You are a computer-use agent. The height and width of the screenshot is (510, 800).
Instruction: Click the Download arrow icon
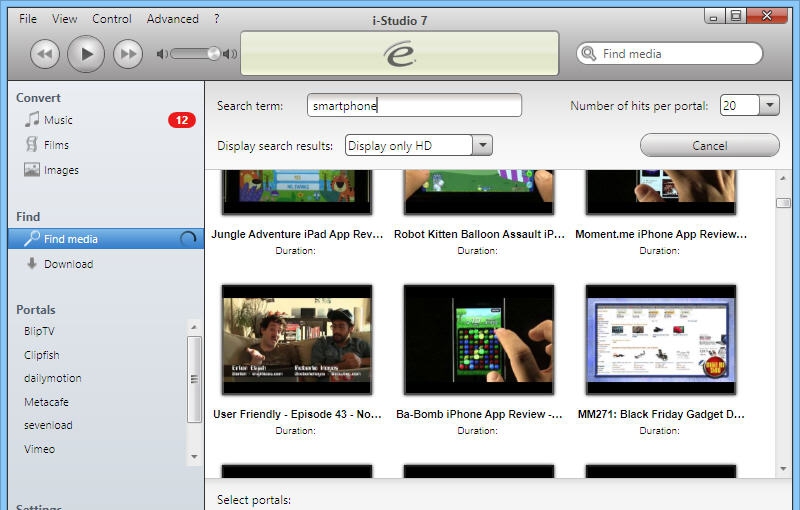pos(32,263)
